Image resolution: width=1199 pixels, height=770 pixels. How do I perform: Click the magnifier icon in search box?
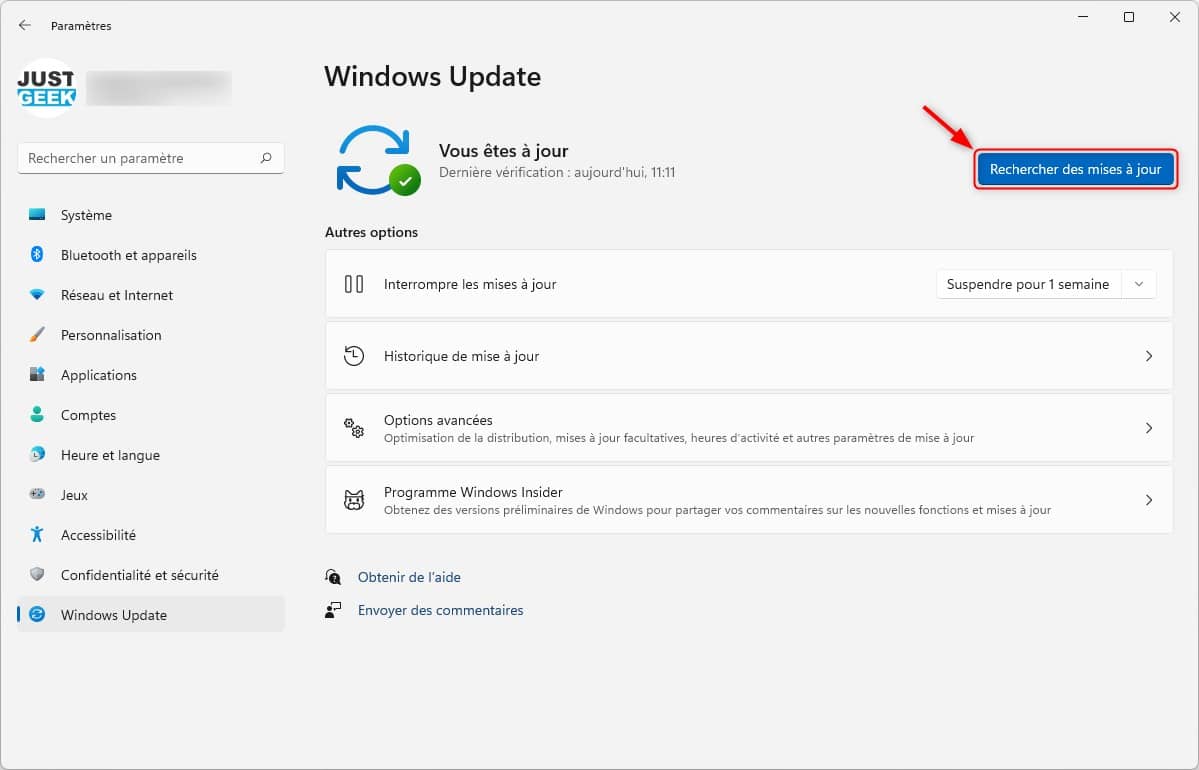[266, 158]
